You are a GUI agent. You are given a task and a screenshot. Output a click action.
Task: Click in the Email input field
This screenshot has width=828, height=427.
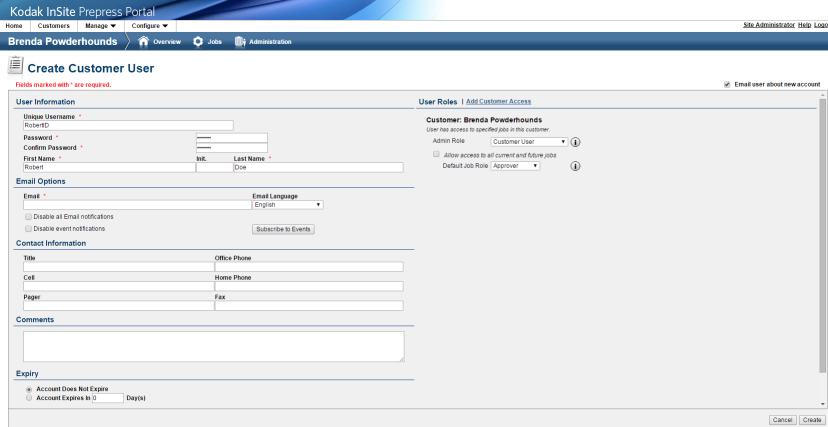pos(137,205)
